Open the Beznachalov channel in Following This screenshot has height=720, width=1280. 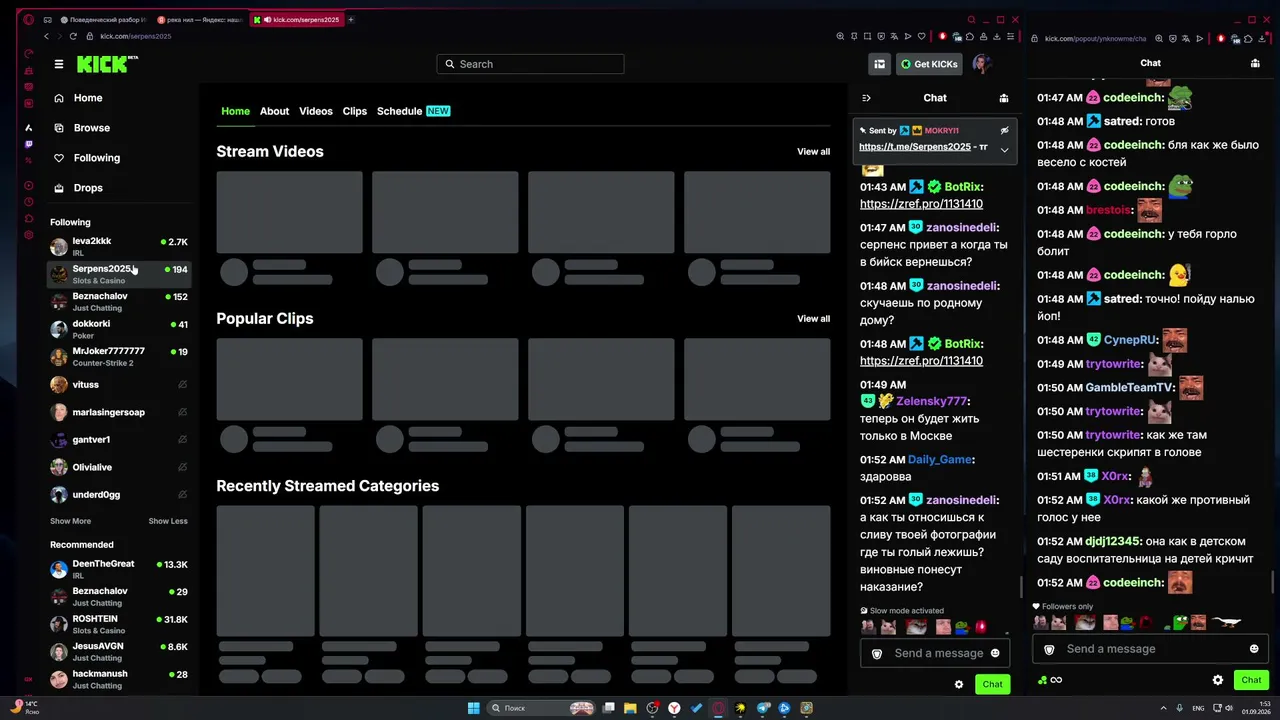tap(120, 301)
